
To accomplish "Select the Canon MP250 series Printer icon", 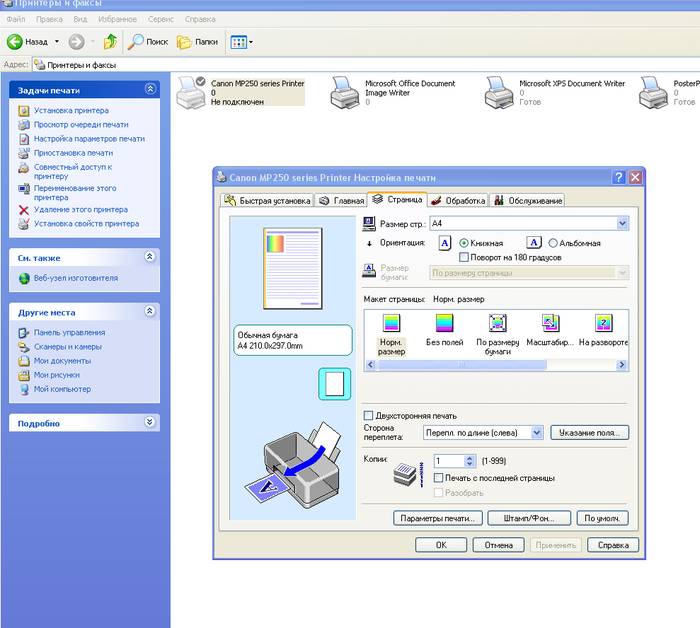I will pos(190,92).
